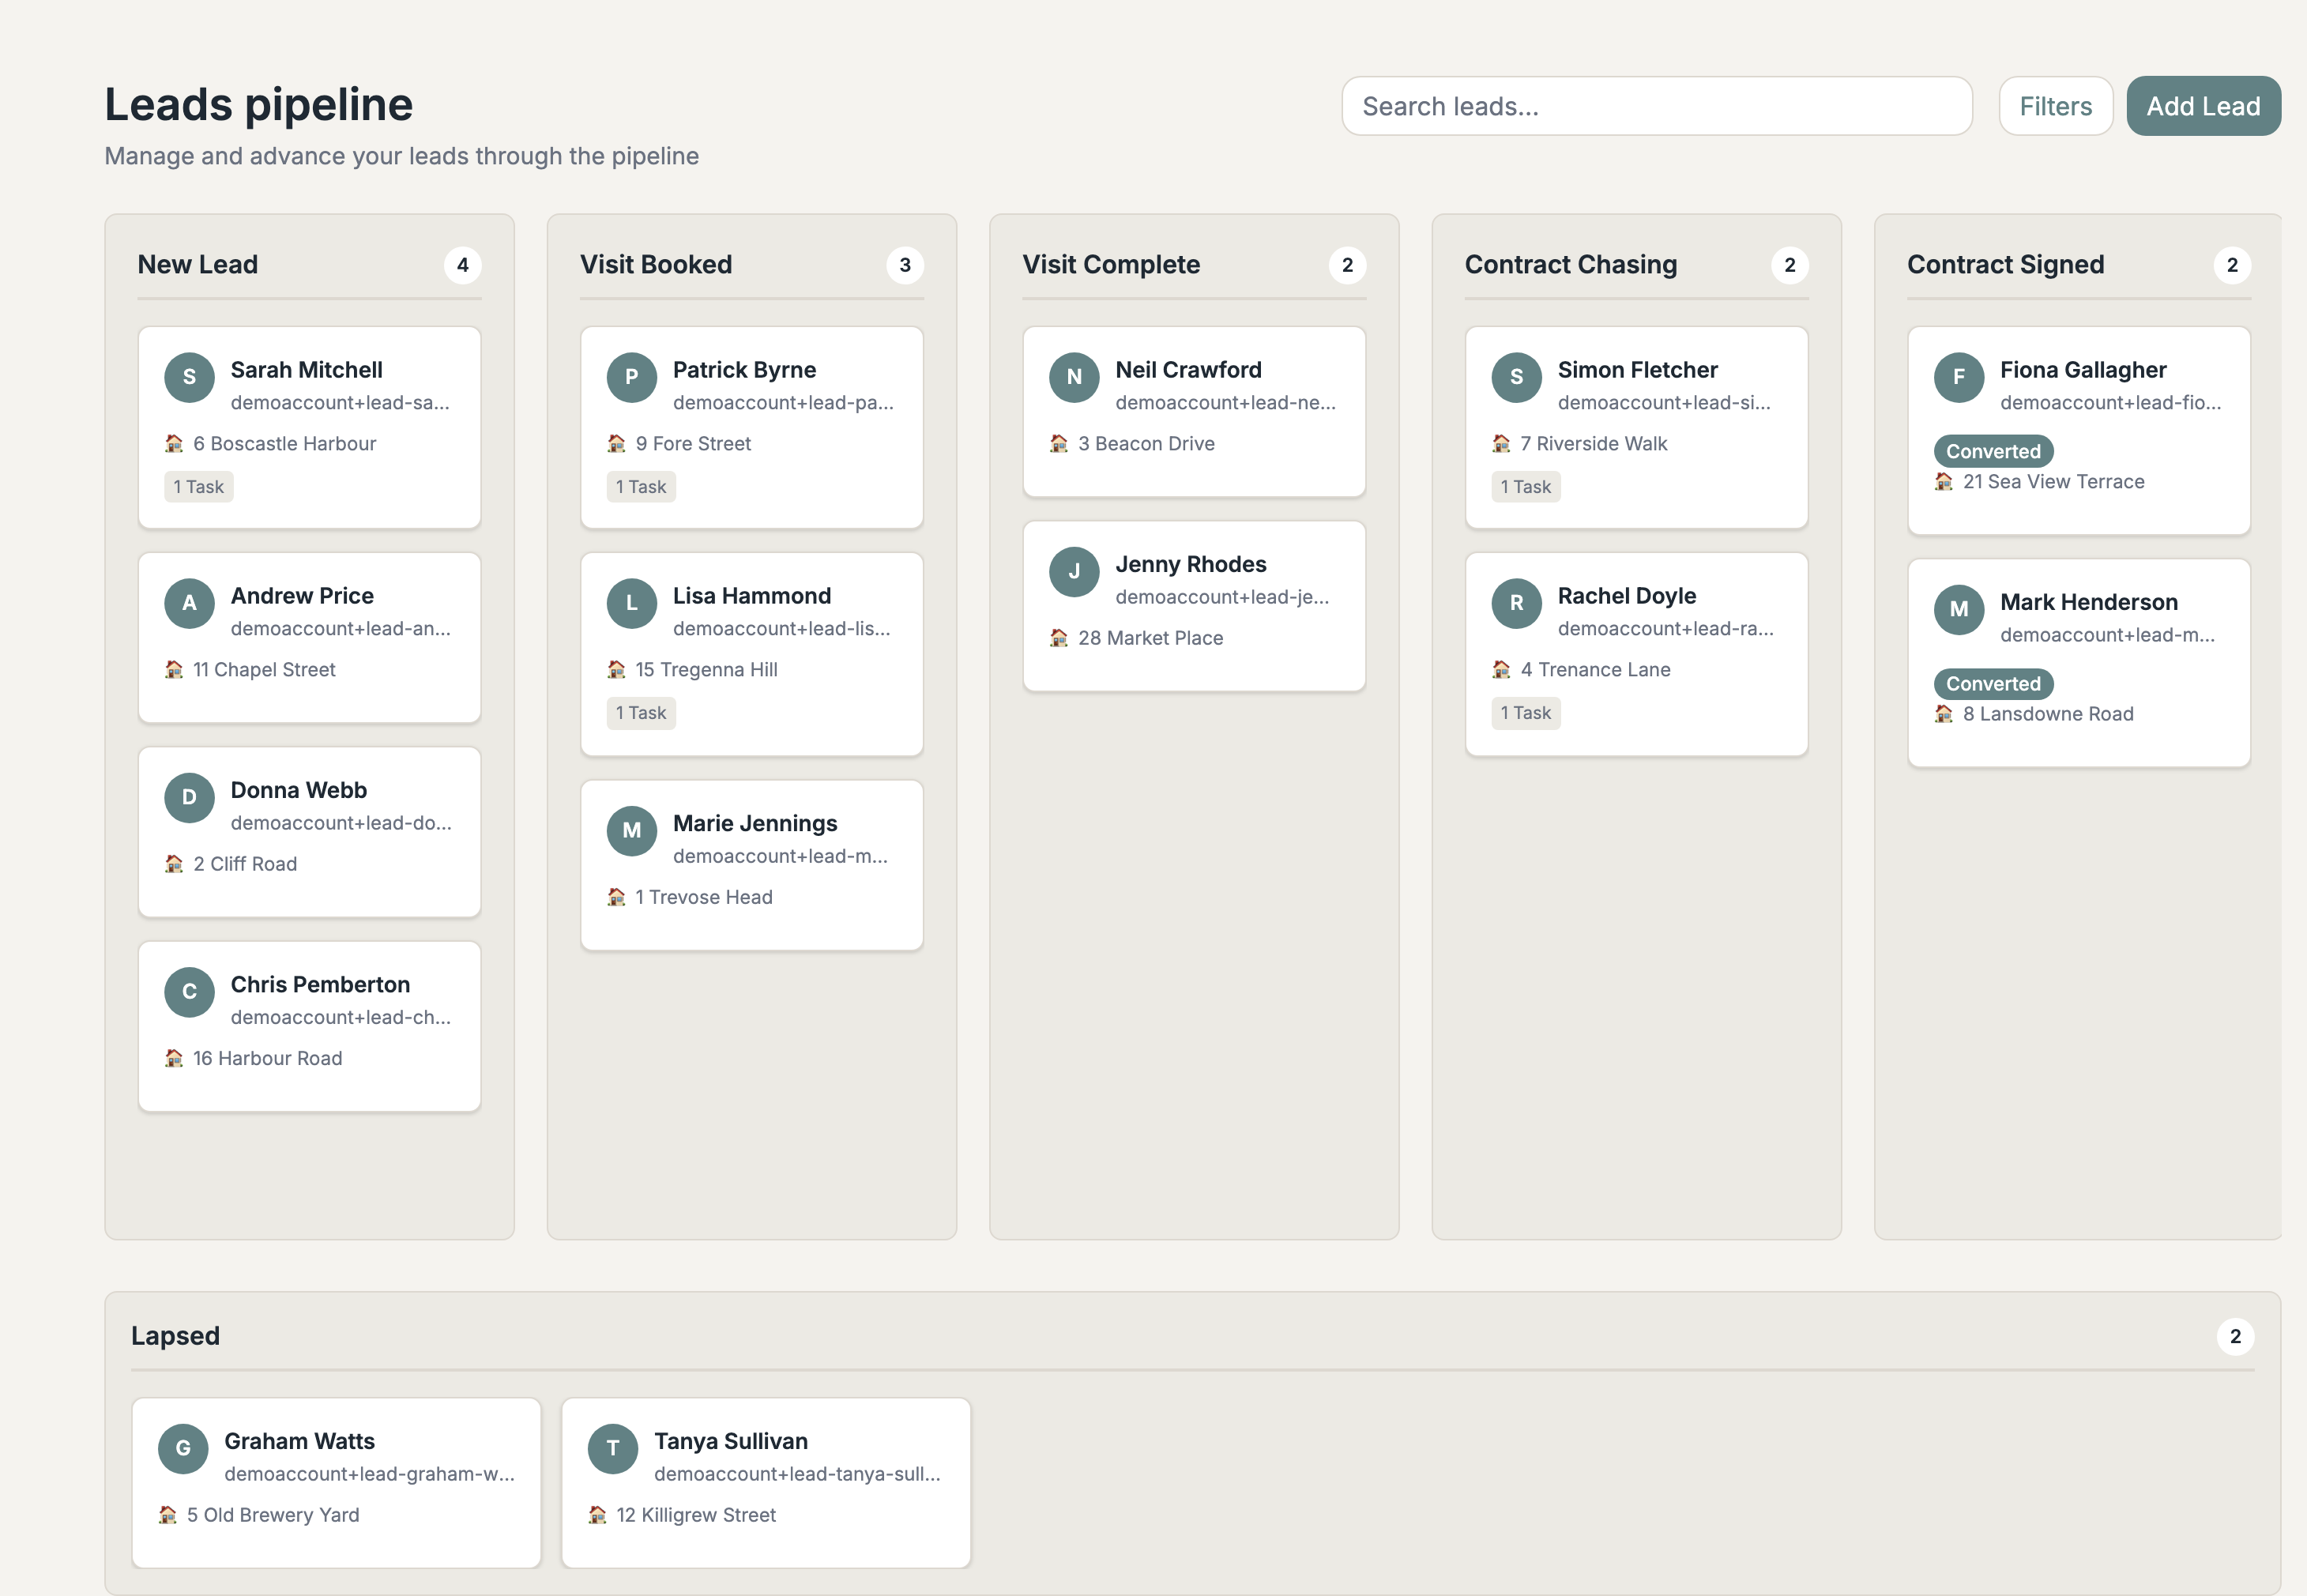2307x1596 pixels.
Task: Expand the Lapsed section header
Action: [175, 1335]
